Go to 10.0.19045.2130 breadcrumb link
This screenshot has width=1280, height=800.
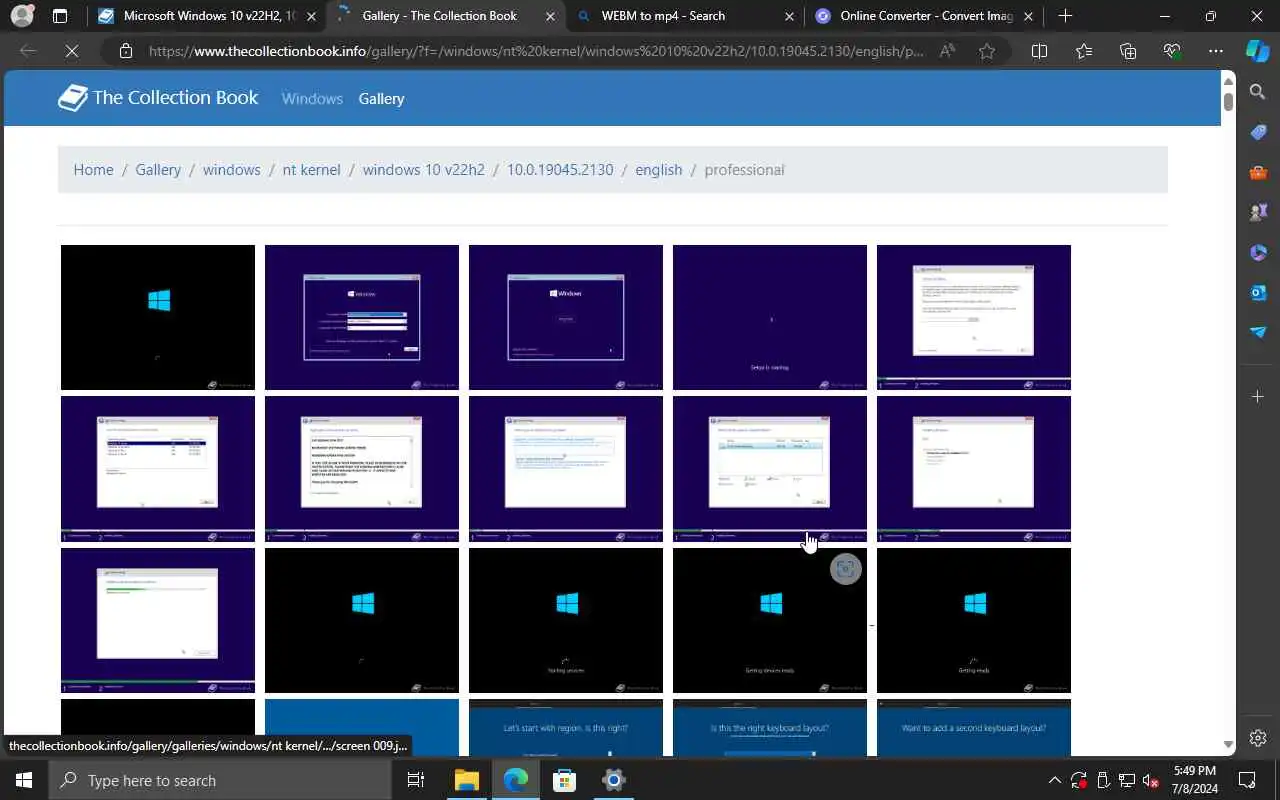[560, 170]
